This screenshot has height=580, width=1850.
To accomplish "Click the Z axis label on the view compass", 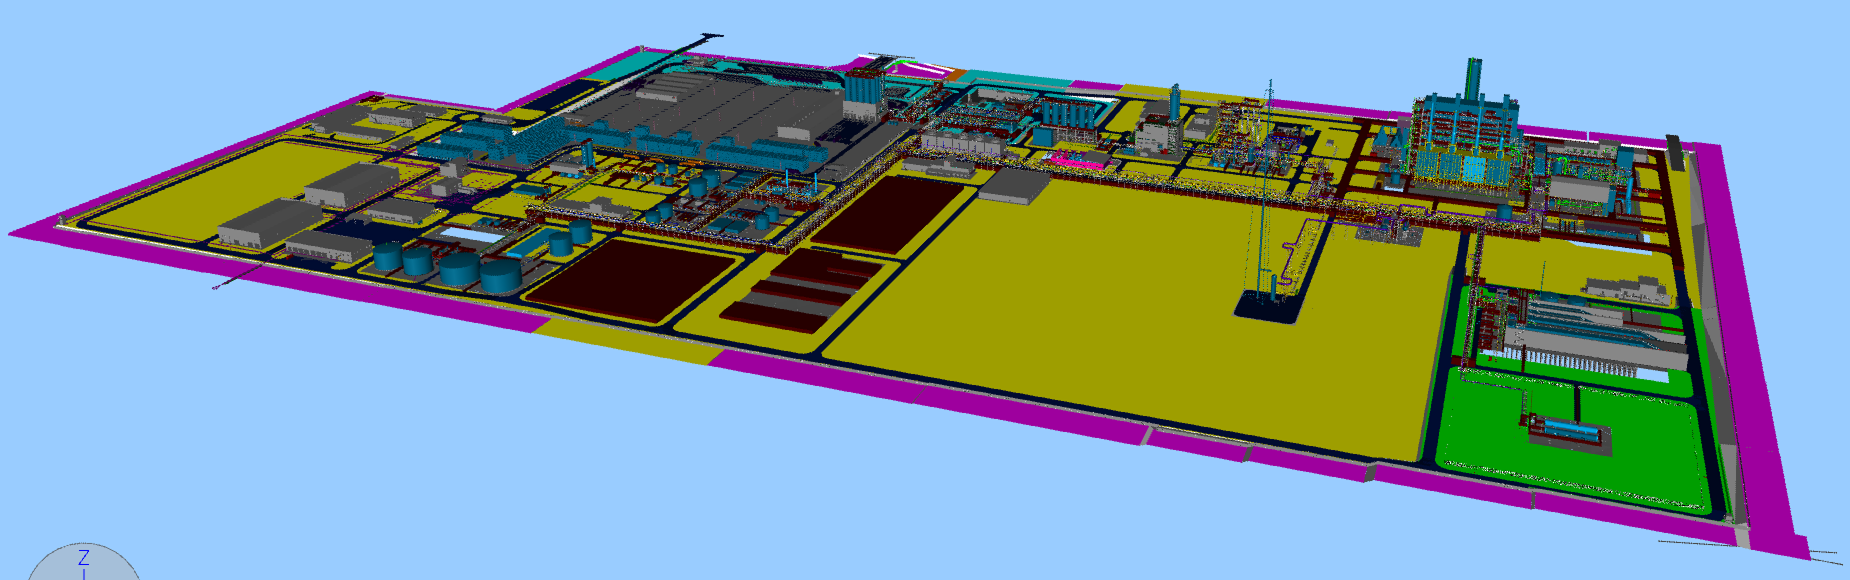I will [84, 558].
